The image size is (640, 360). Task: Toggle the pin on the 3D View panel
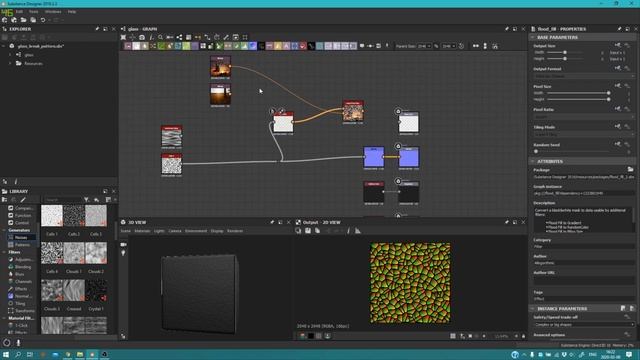tap(272, 222)
